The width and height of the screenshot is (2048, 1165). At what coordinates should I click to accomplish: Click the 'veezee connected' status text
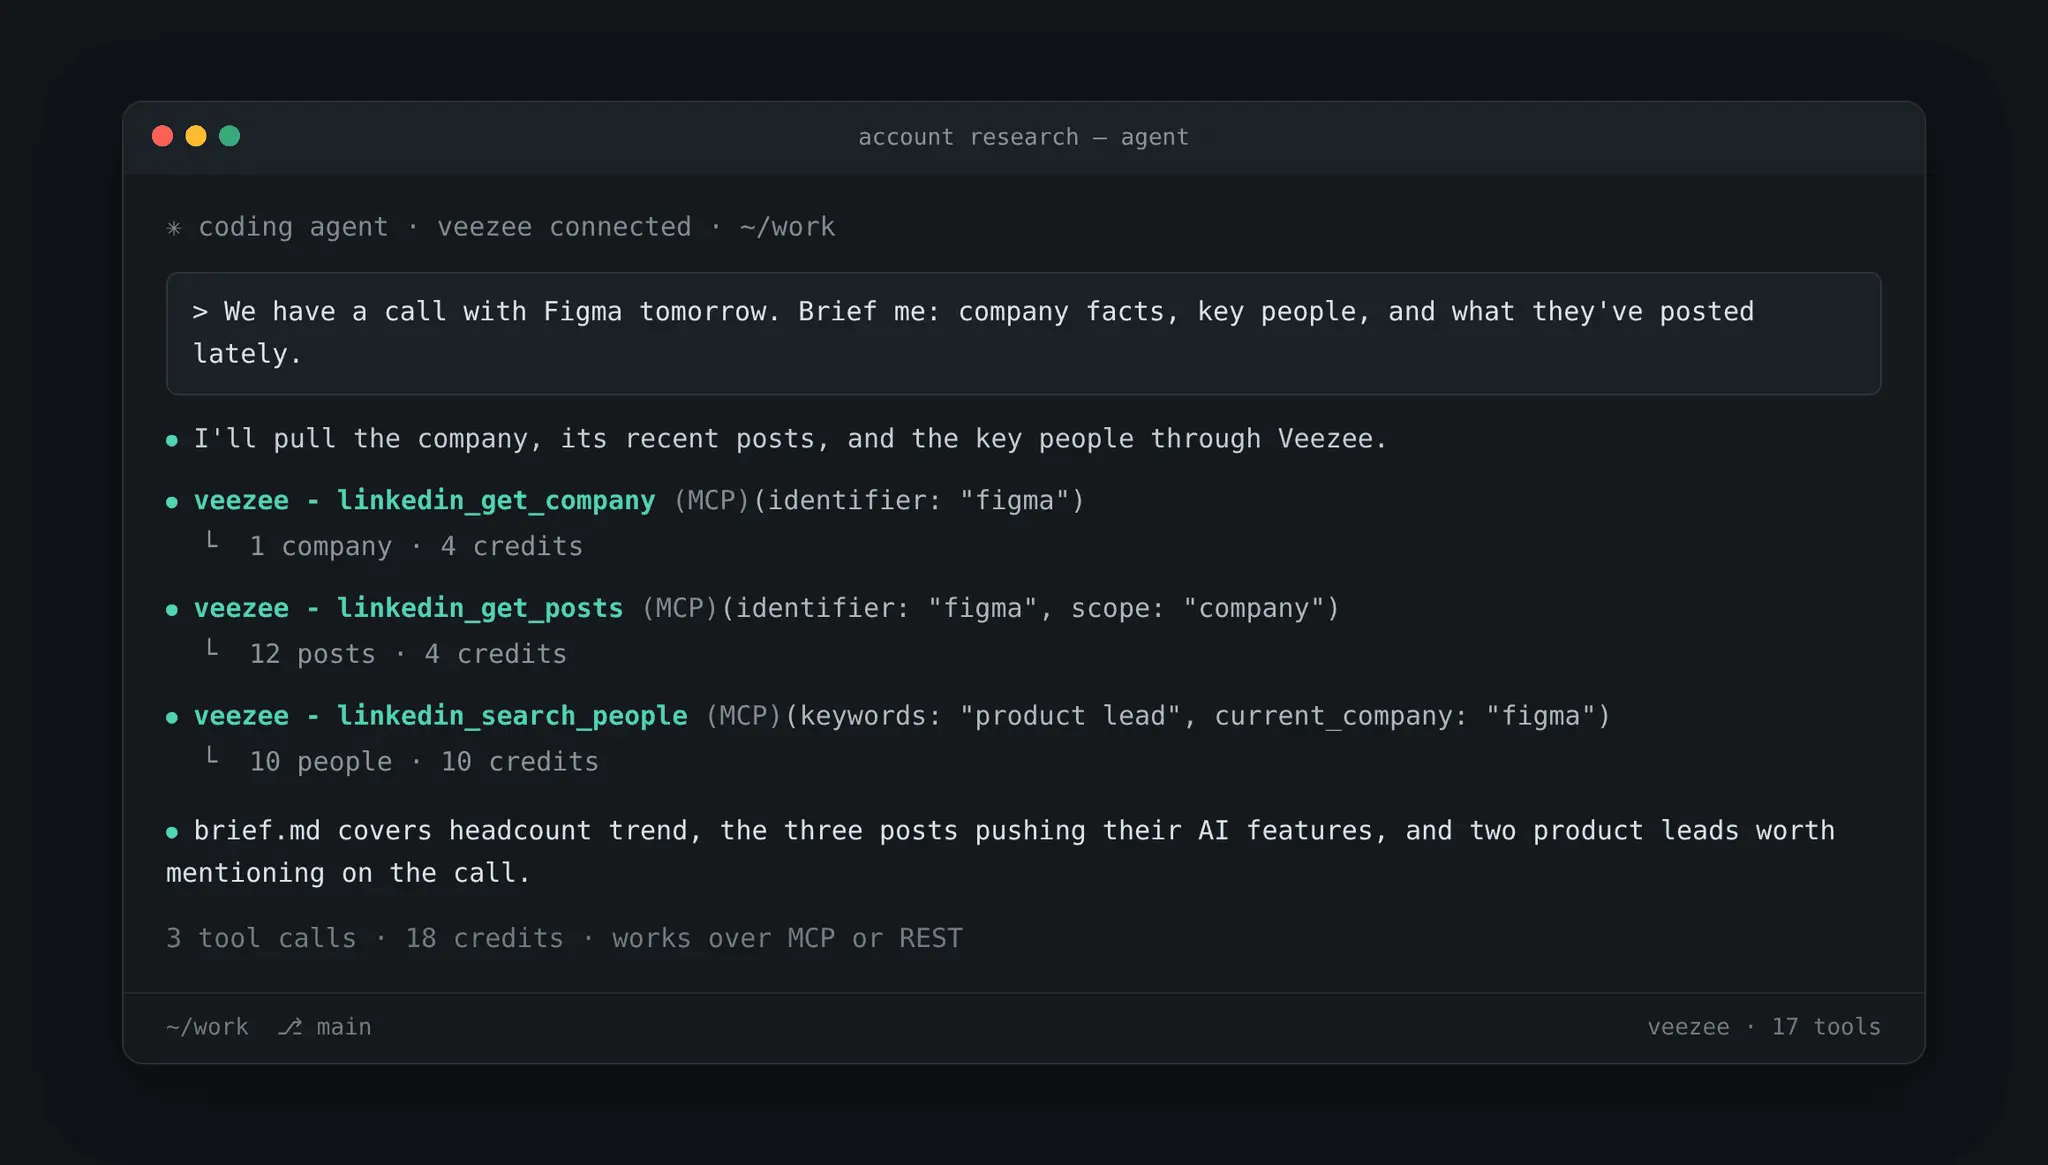pyautogui.click(x=564, y=227)
